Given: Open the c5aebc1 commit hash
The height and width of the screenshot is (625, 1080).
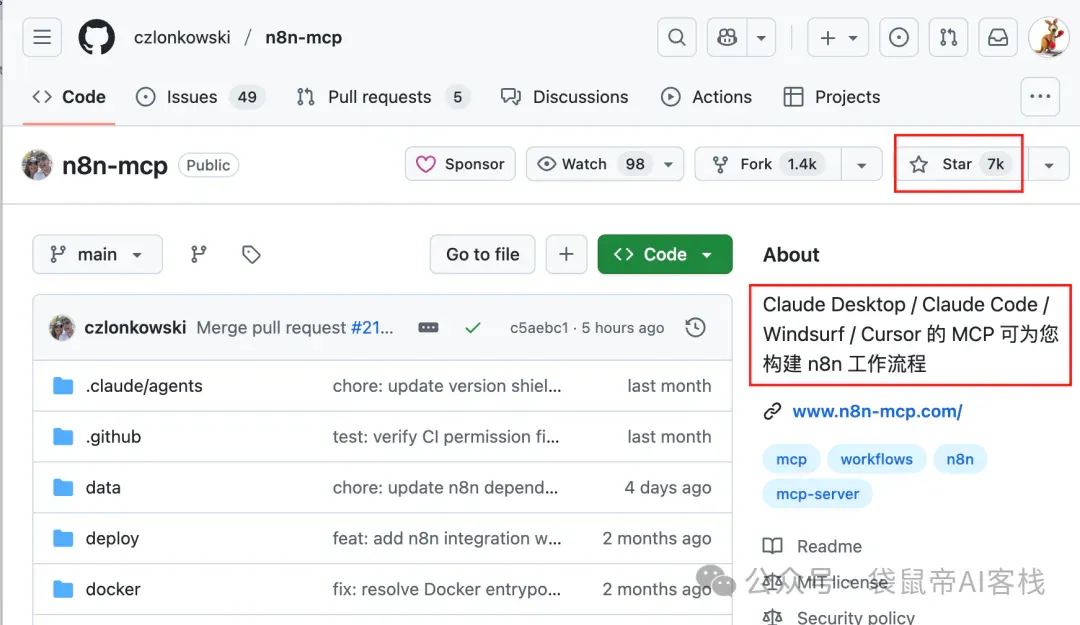Looking at the screenshot, I should (539, 327).
